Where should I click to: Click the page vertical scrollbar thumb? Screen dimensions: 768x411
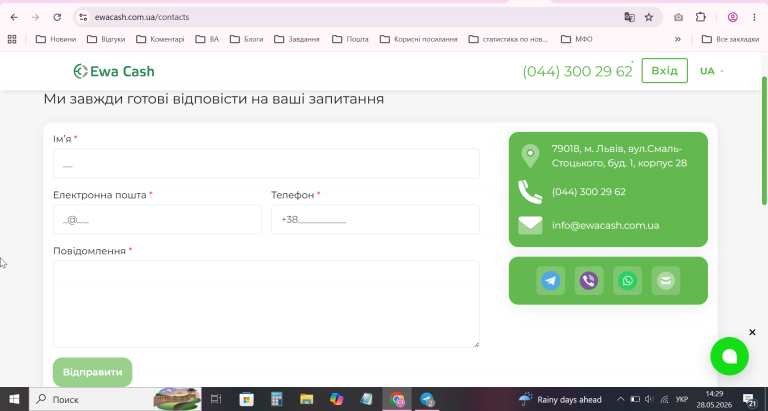(764, 141)
